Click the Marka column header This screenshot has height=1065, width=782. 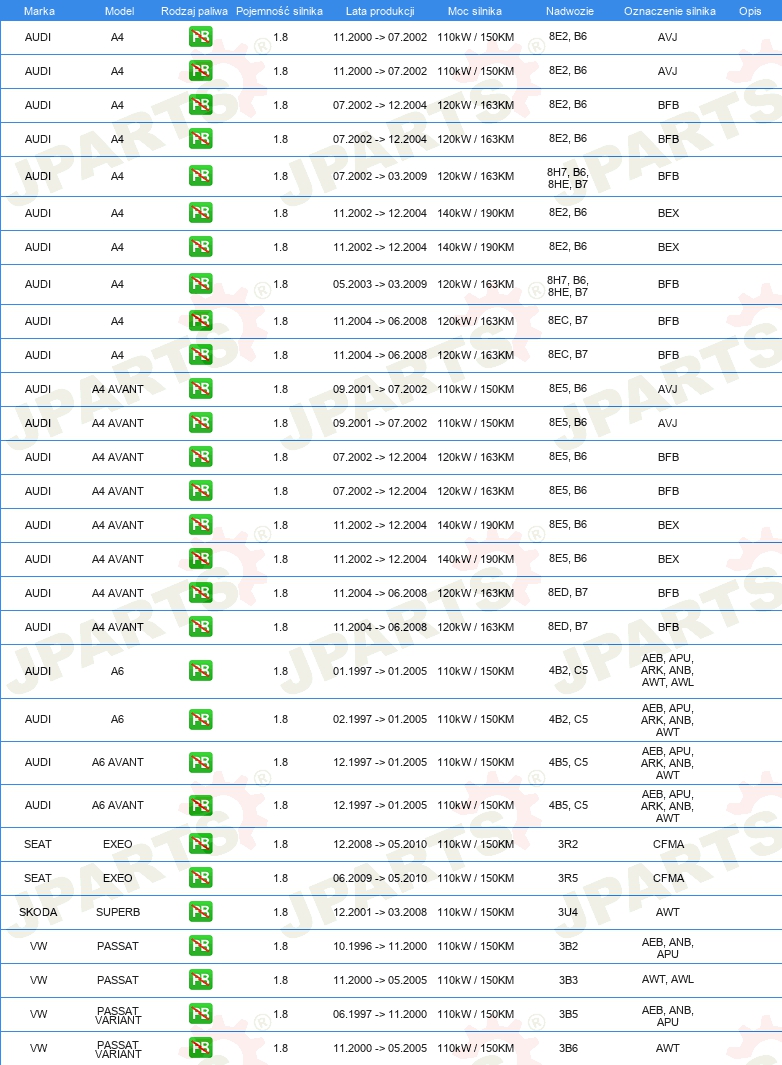39,11
